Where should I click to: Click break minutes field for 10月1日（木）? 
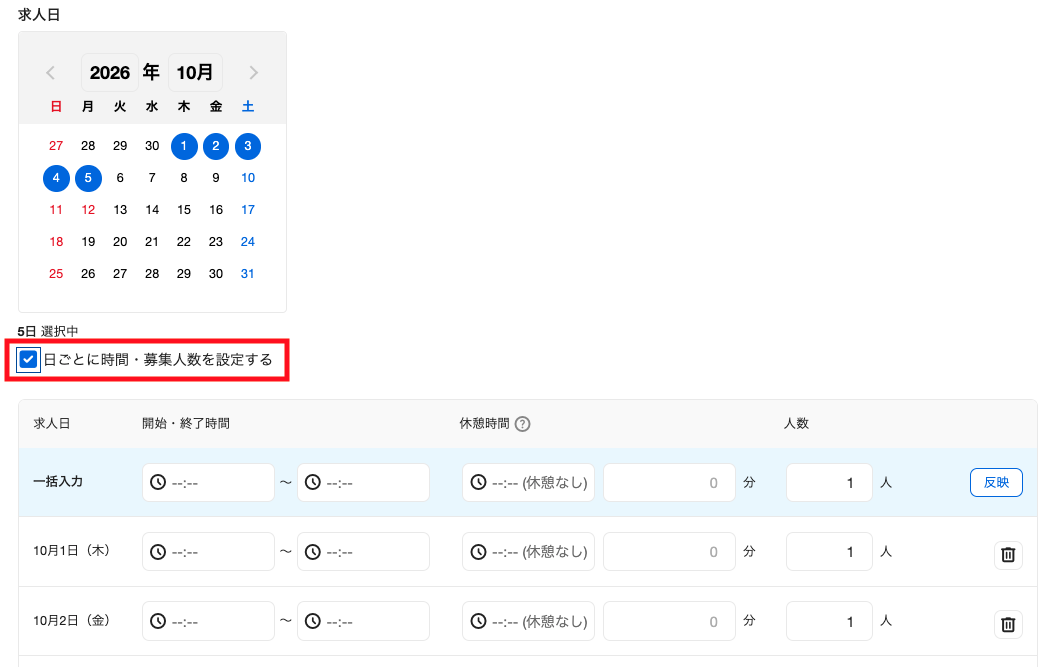[x=669, y=552]
